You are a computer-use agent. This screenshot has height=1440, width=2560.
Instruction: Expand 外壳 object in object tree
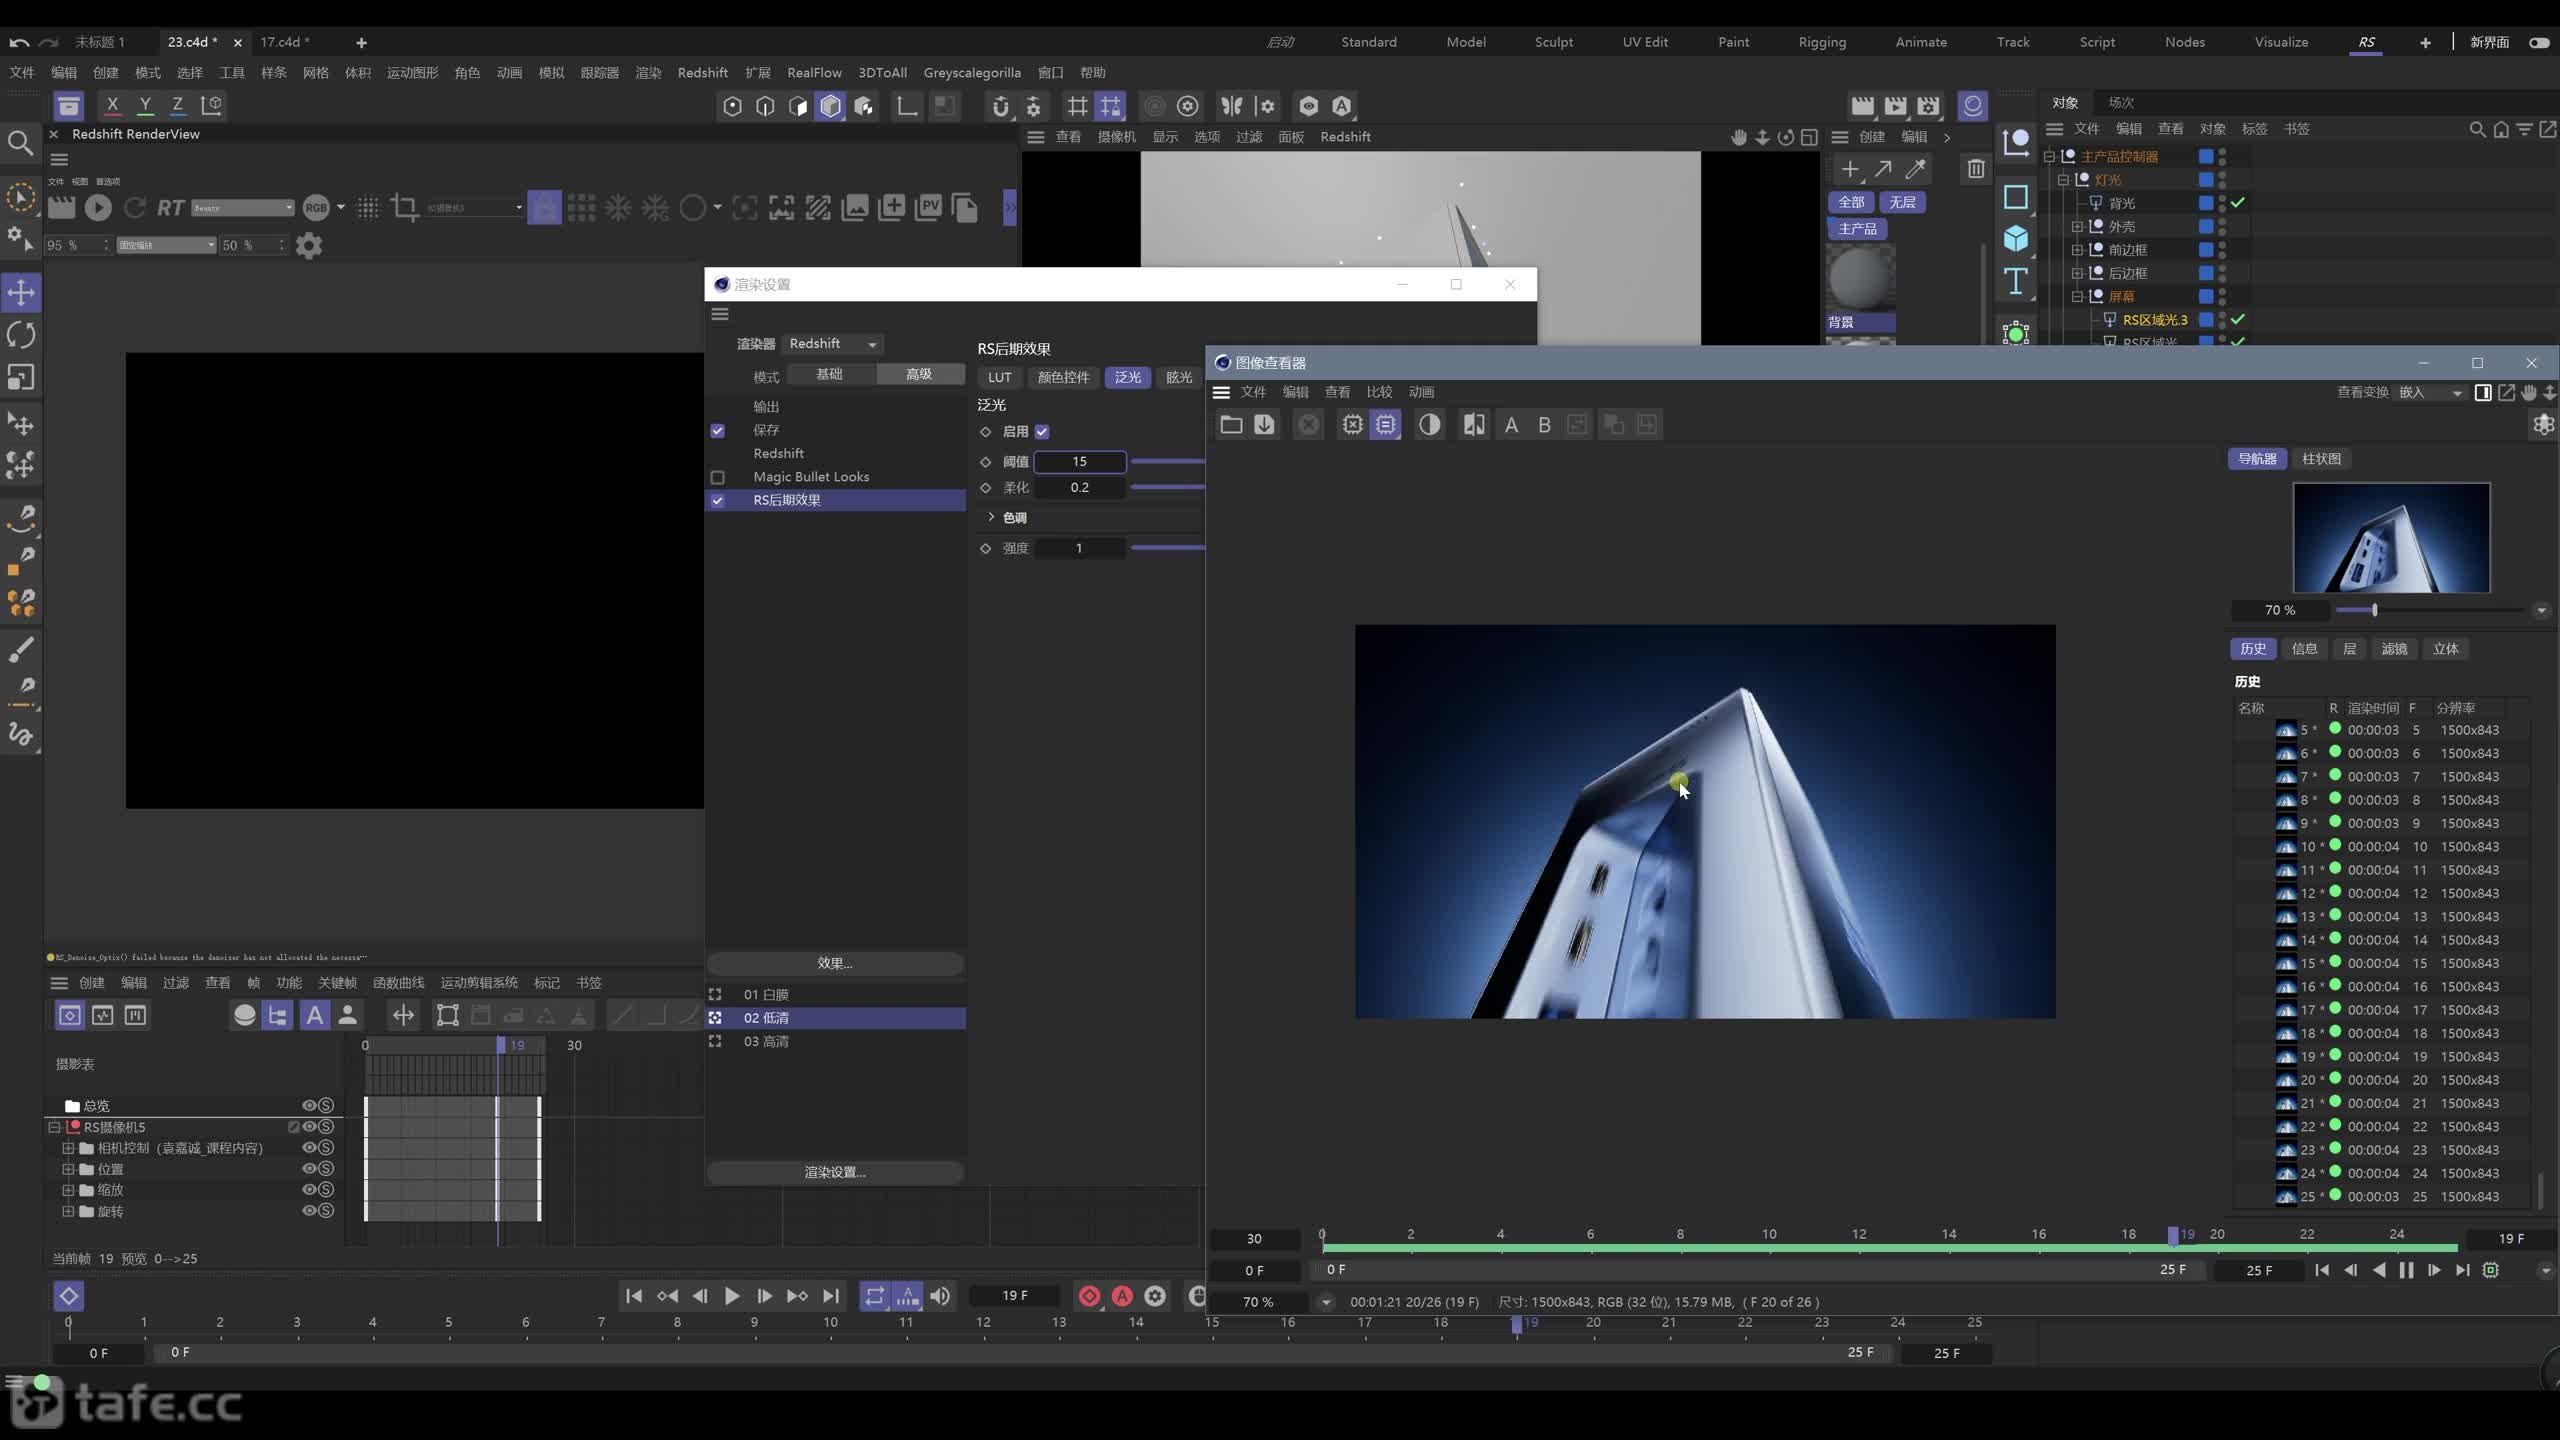(2077, 226)
